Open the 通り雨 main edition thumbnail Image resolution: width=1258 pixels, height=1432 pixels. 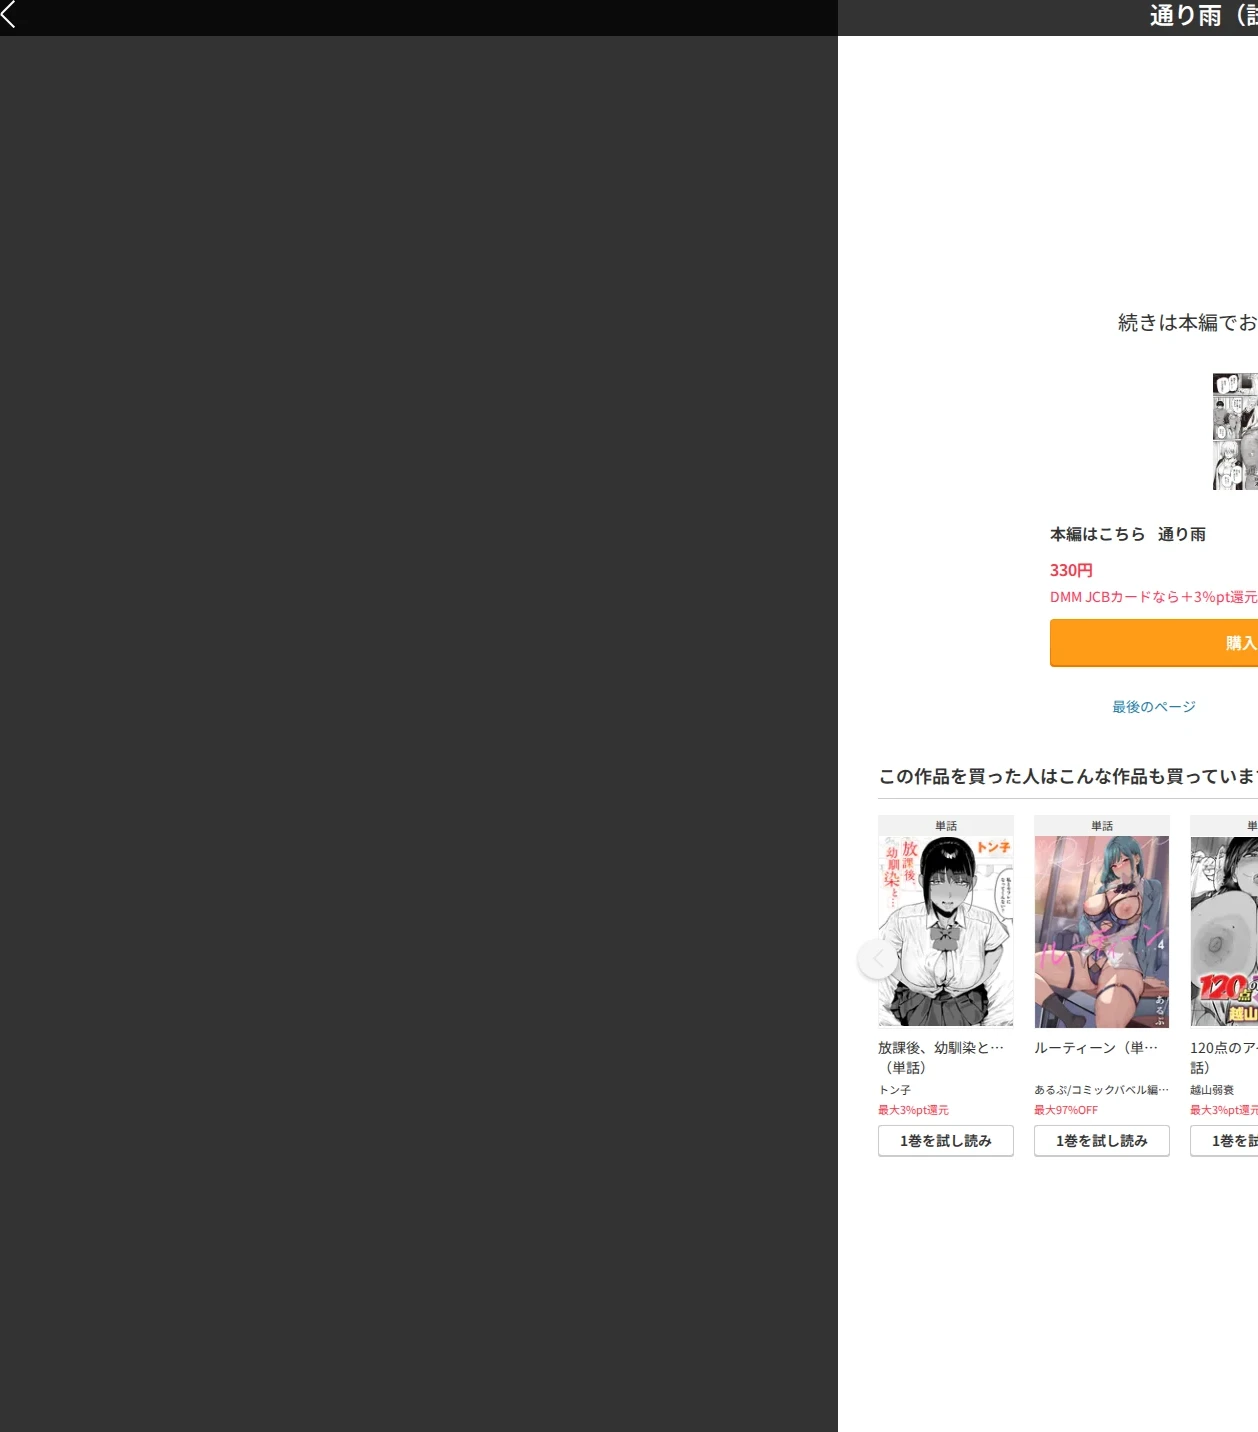click(x=1235, y=431)
